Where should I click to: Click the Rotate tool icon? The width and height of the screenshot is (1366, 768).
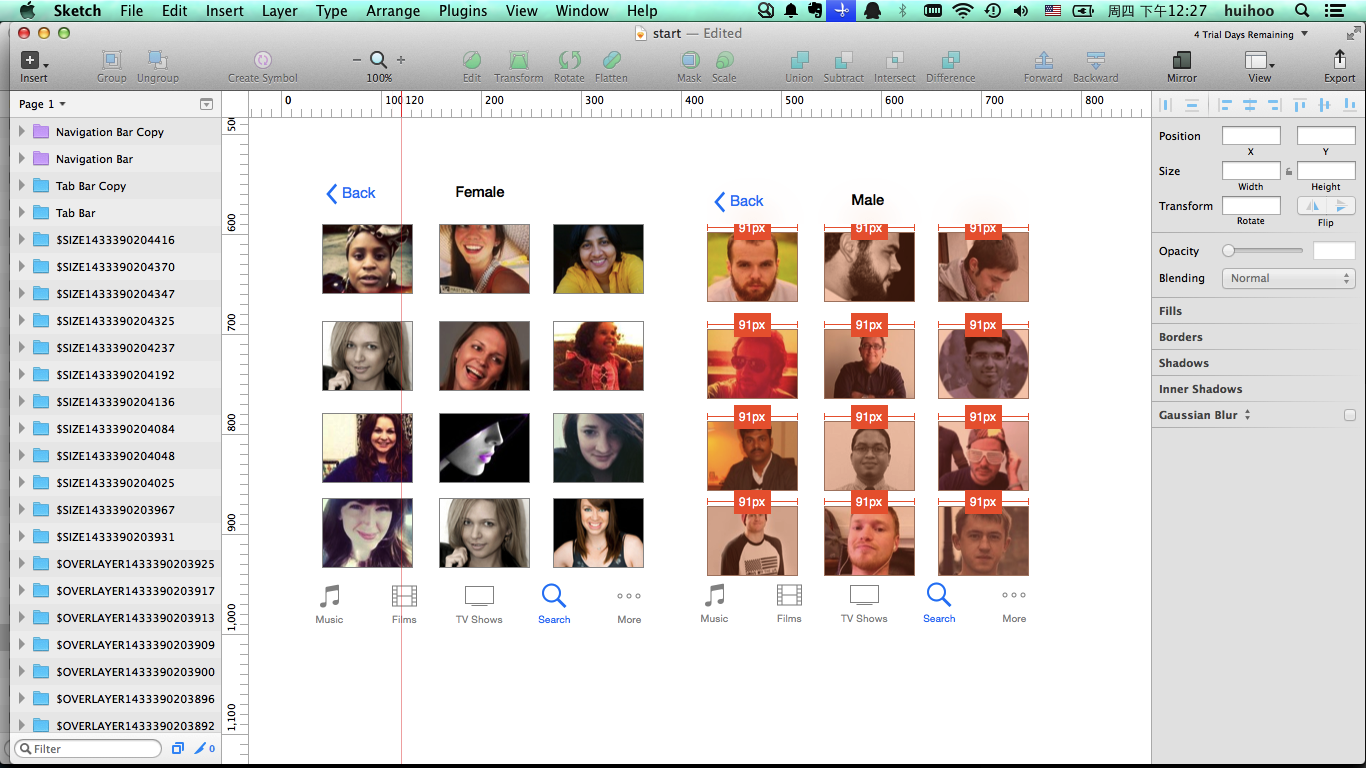coord(569,62)
